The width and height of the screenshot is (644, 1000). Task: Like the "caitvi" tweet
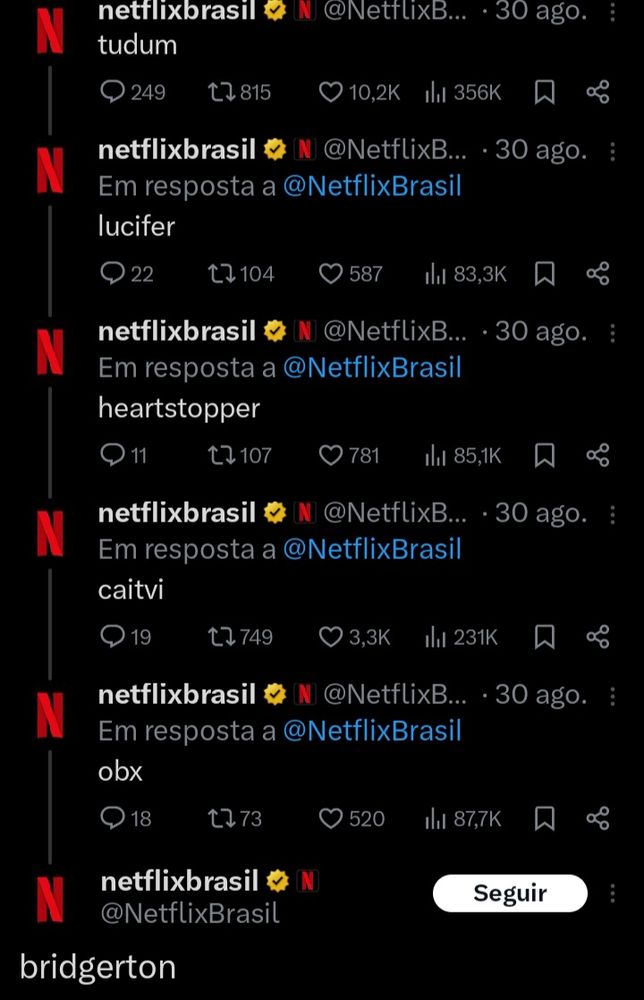[354, 637]
